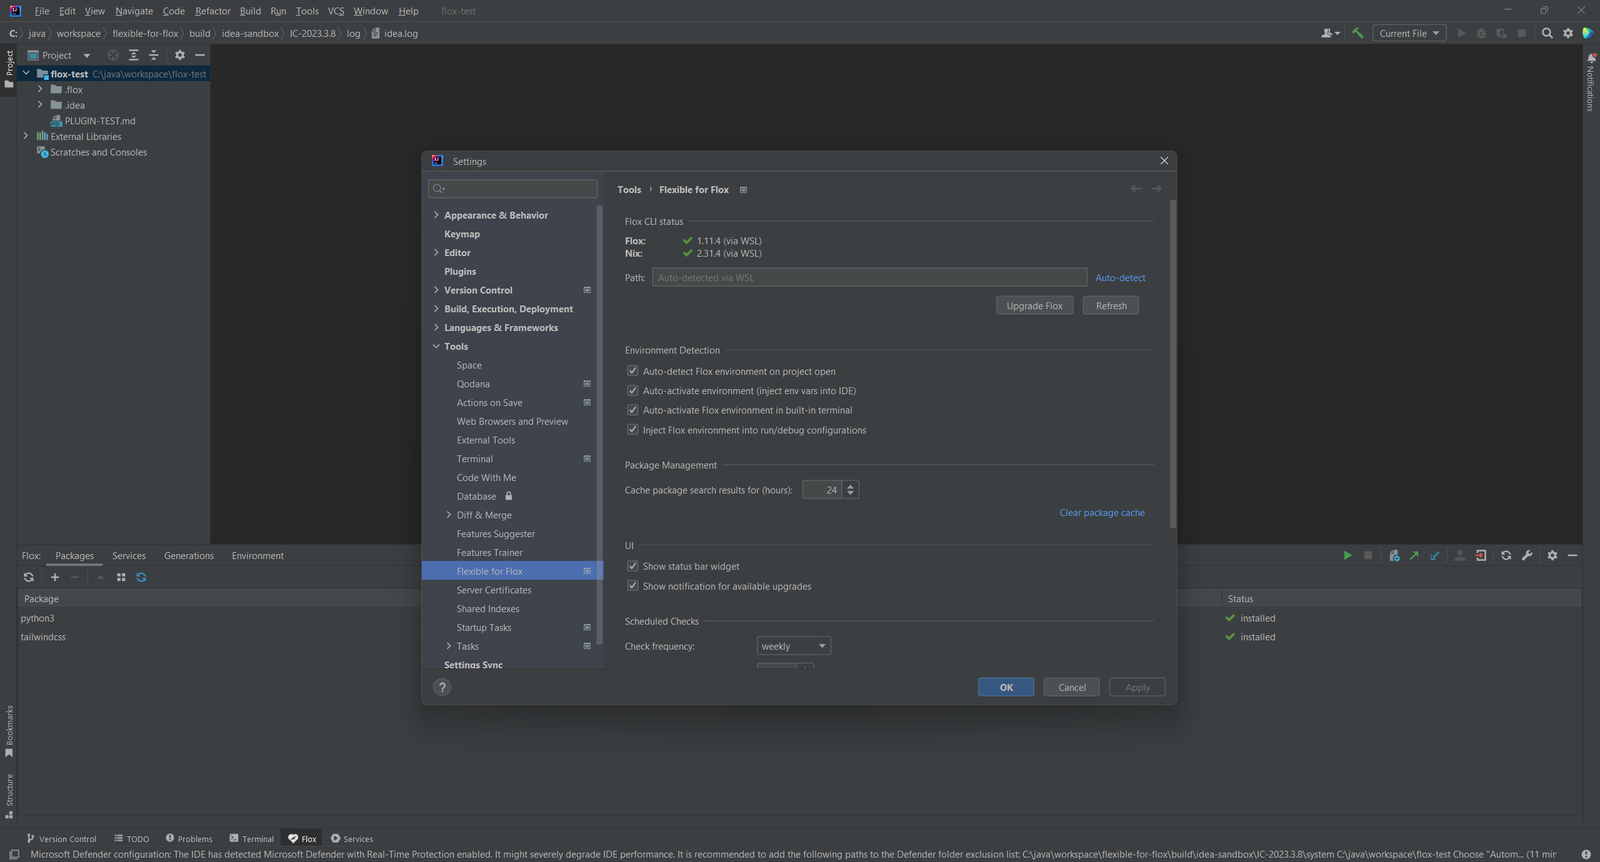Open the Code With Me user icon

pos(1330,33)
